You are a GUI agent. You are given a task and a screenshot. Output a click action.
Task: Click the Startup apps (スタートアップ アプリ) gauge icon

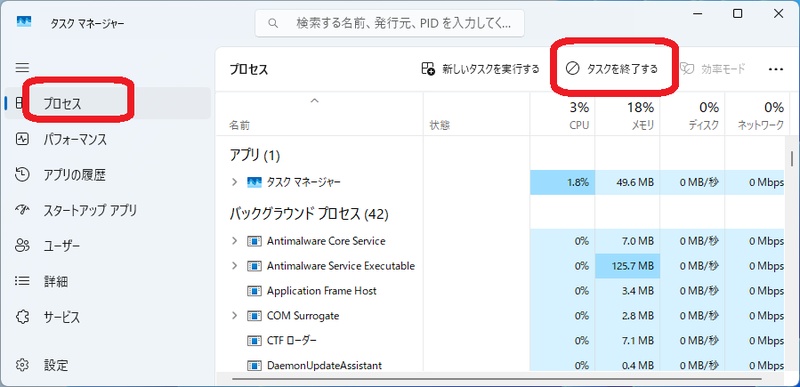22,210
